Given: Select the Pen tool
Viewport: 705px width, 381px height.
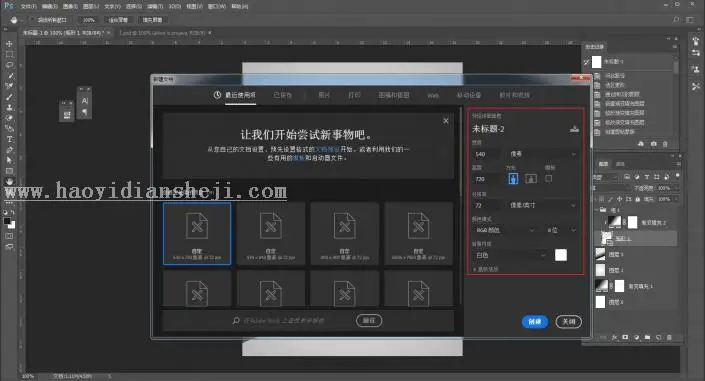Looking at the screenshot, I should click(9, 150).
